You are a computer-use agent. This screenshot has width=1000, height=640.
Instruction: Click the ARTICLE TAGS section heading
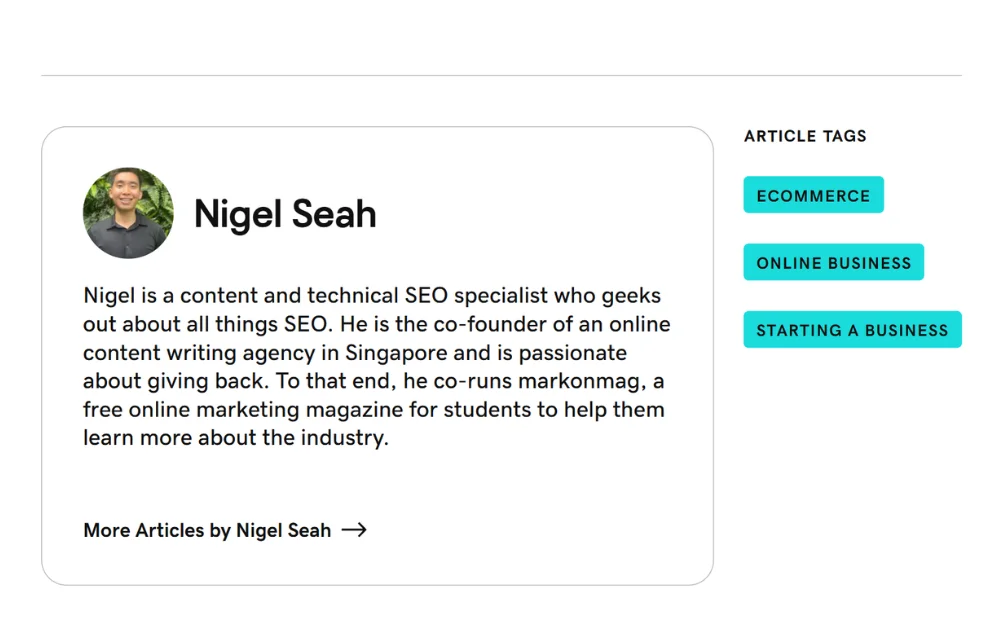(805, 135)
